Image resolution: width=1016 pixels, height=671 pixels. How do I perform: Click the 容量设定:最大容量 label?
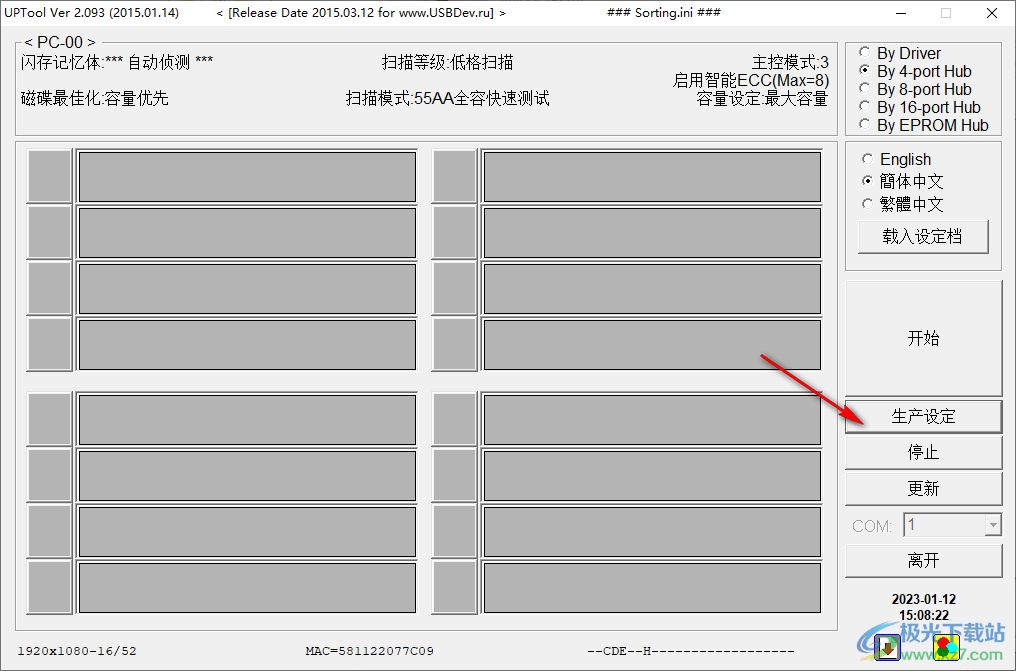(763, 98)
